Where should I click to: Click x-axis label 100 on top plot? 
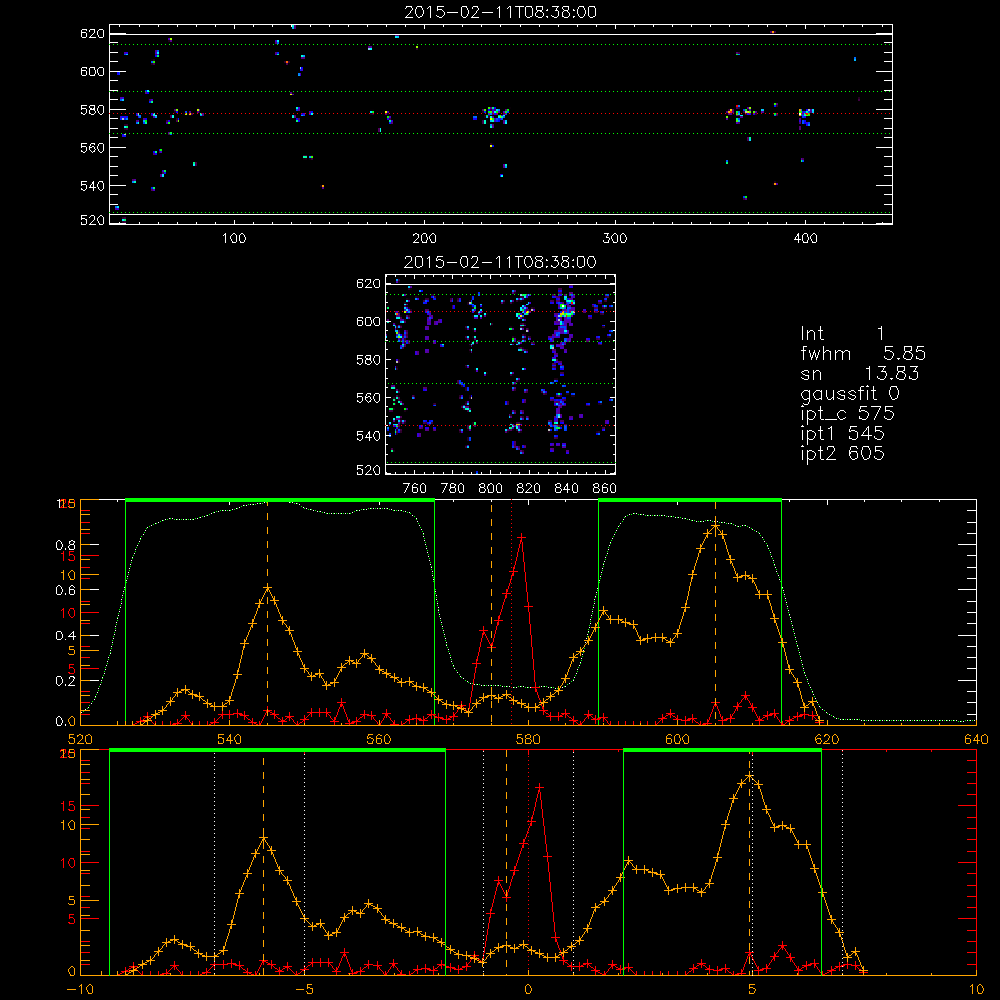click(x=234, y=239)
